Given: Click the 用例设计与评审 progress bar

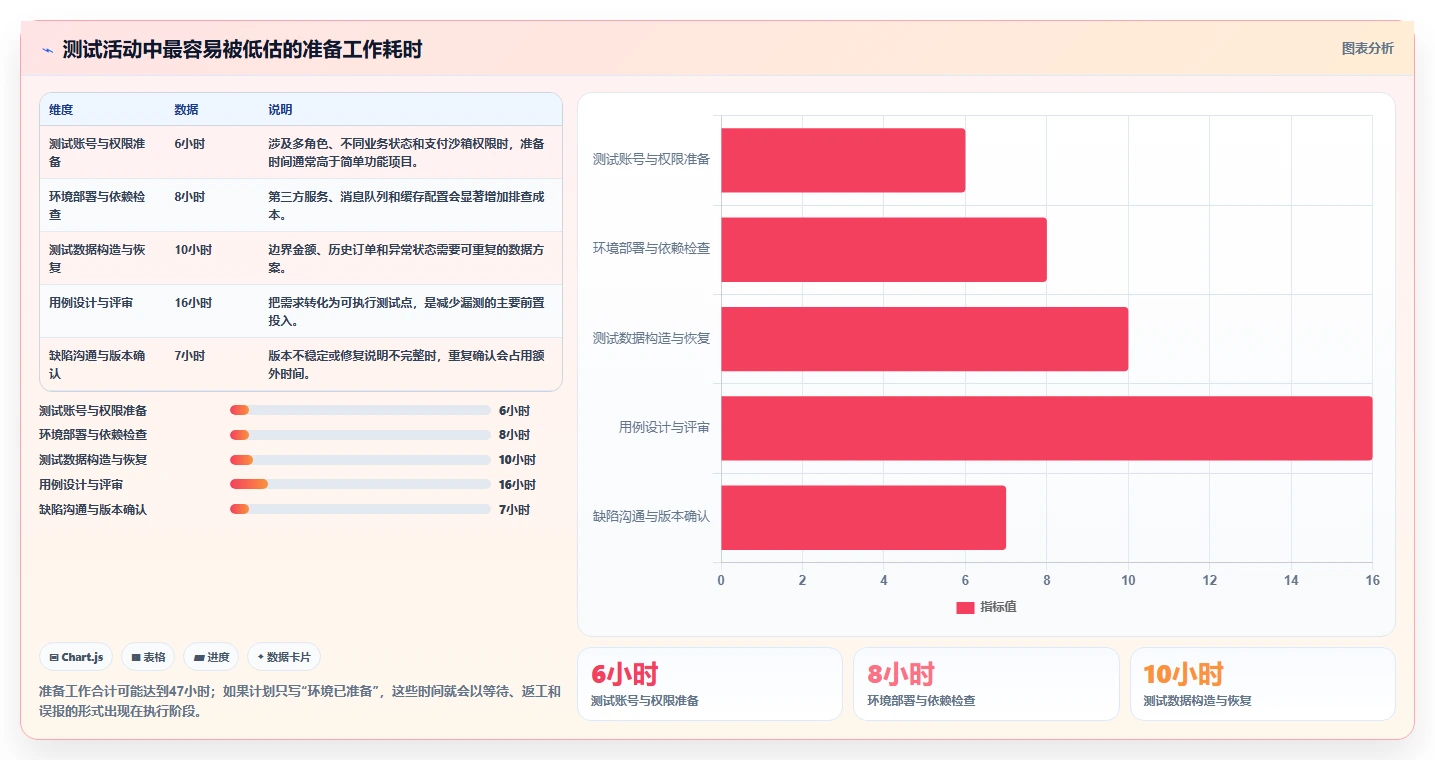Looking at the screenshot, I should (x=360, y=485).
